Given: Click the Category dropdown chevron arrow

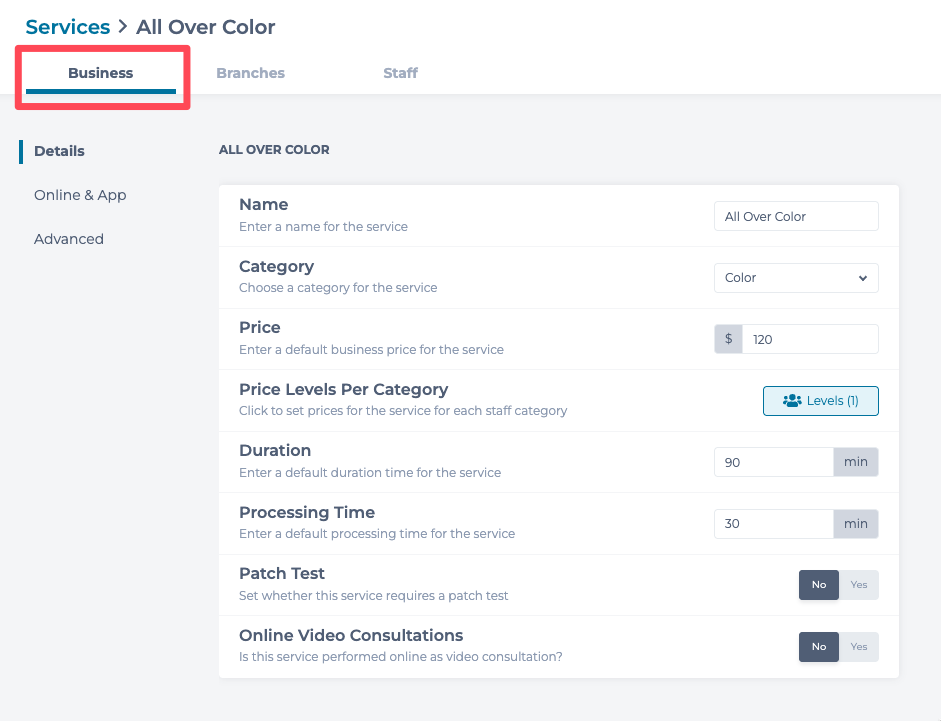Looking at the screenshot, I should pyautogui.click(x=863, y=278).
